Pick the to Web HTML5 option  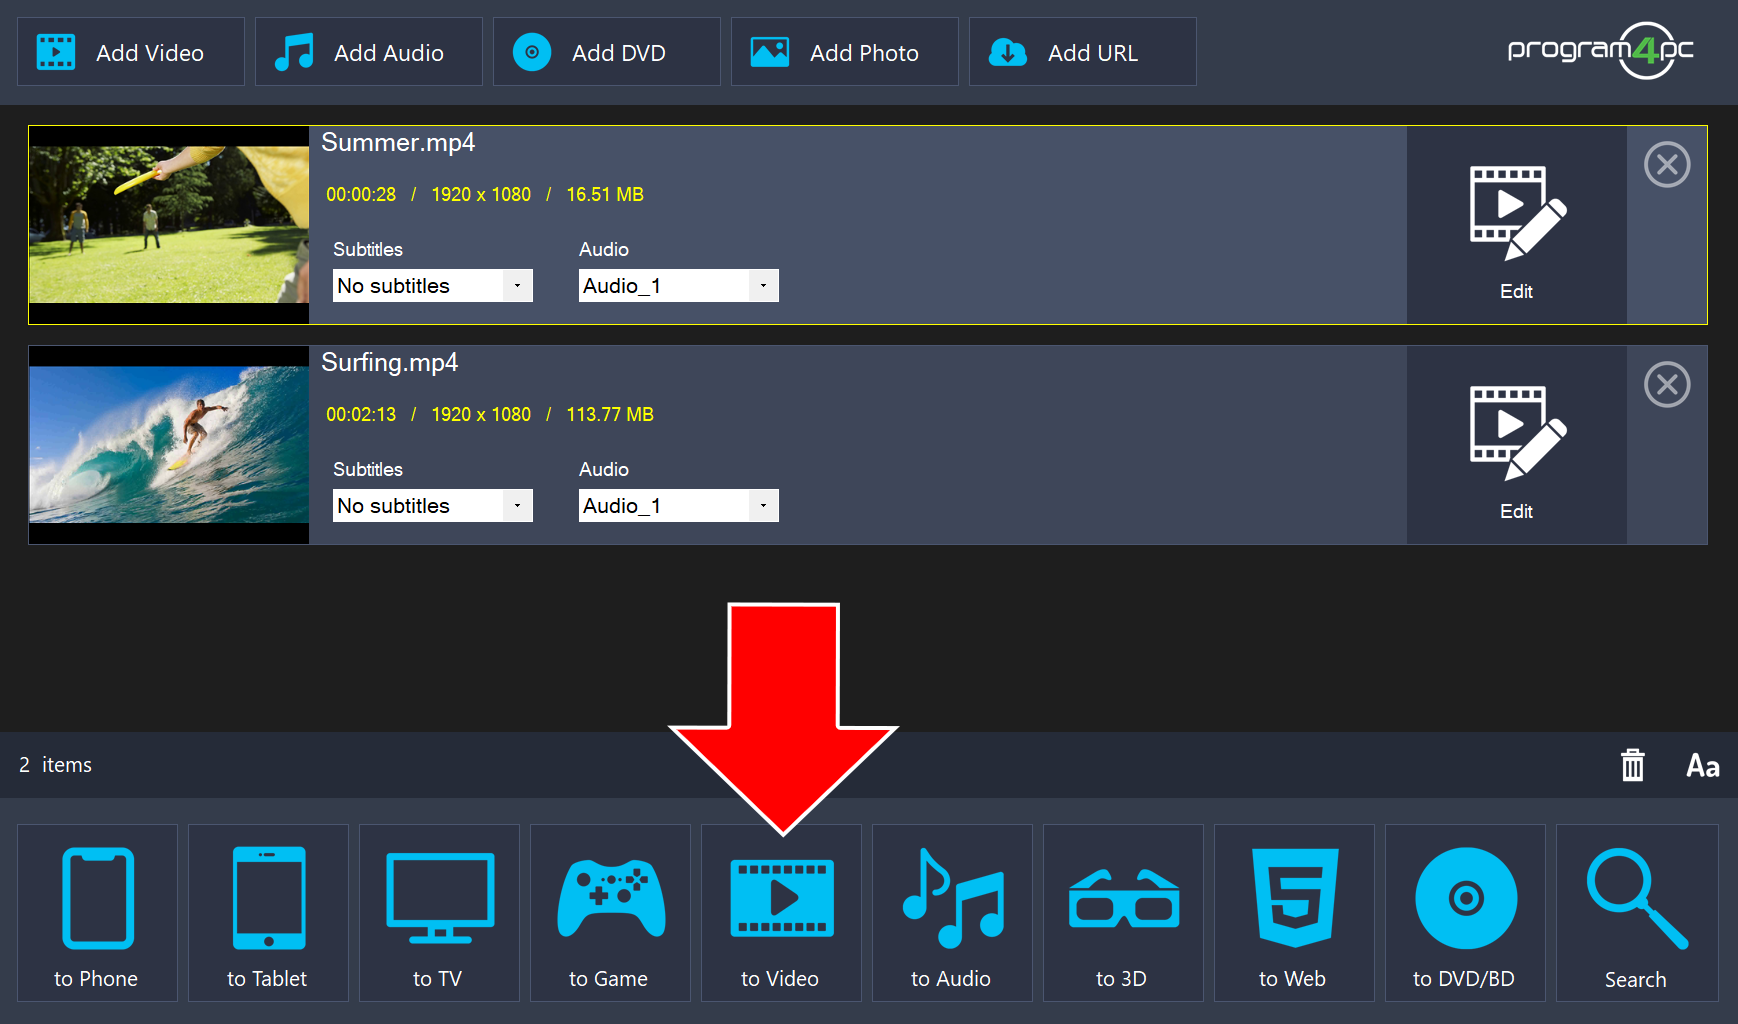(1294, 913)
